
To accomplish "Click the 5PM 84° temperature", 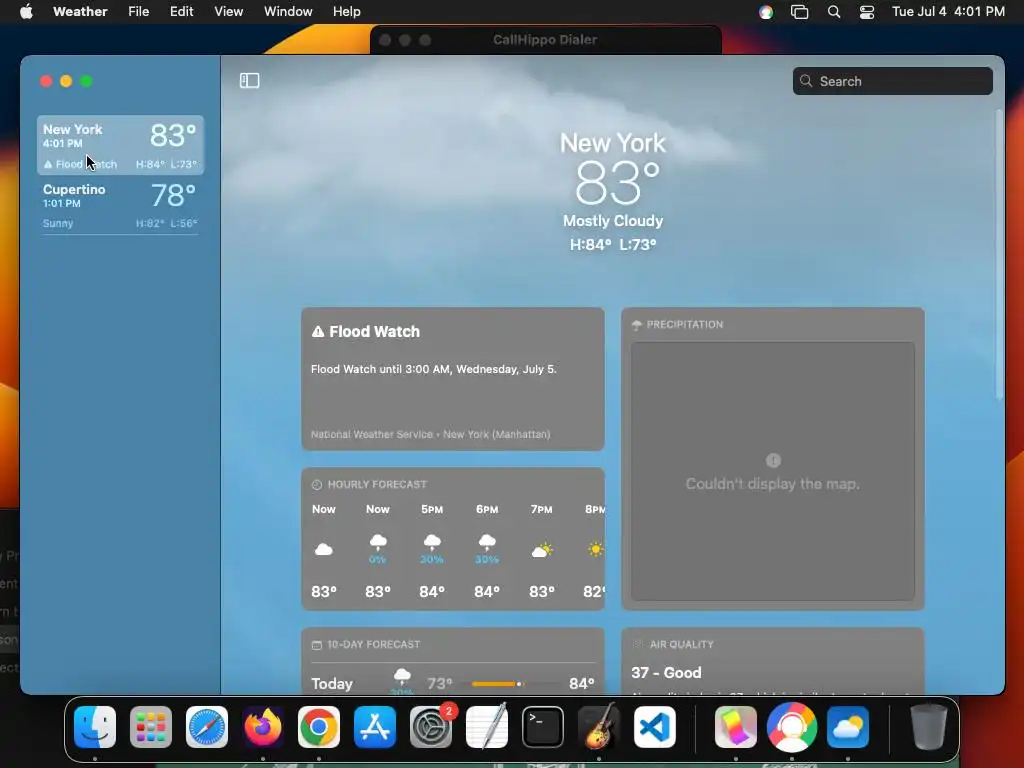I will 432,592.
